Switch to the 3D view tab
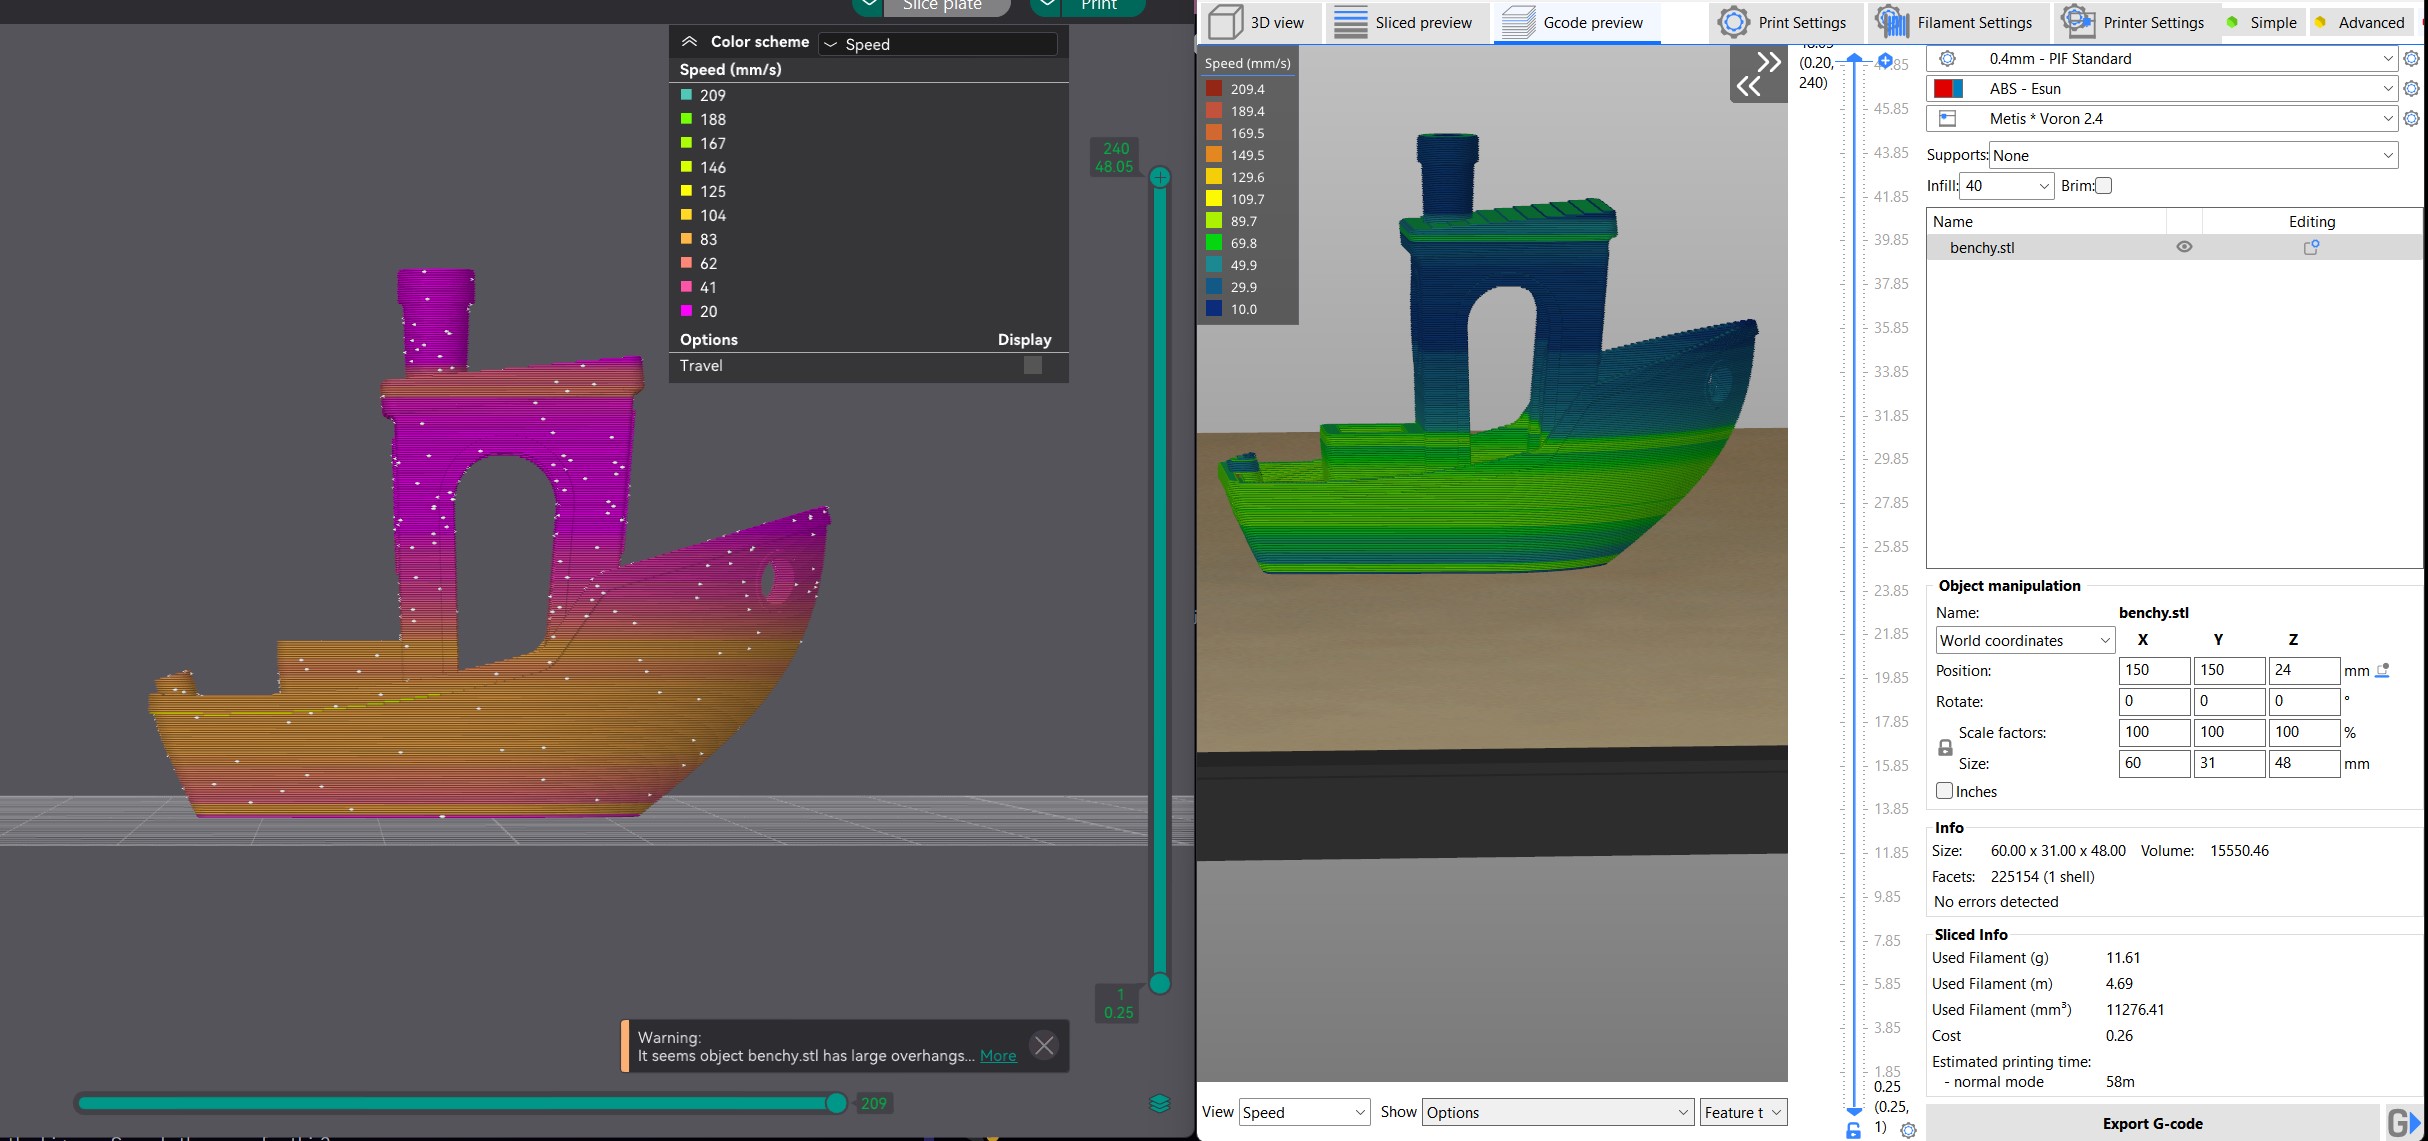2428x1141 pixels. click(x=1259, y=22)
